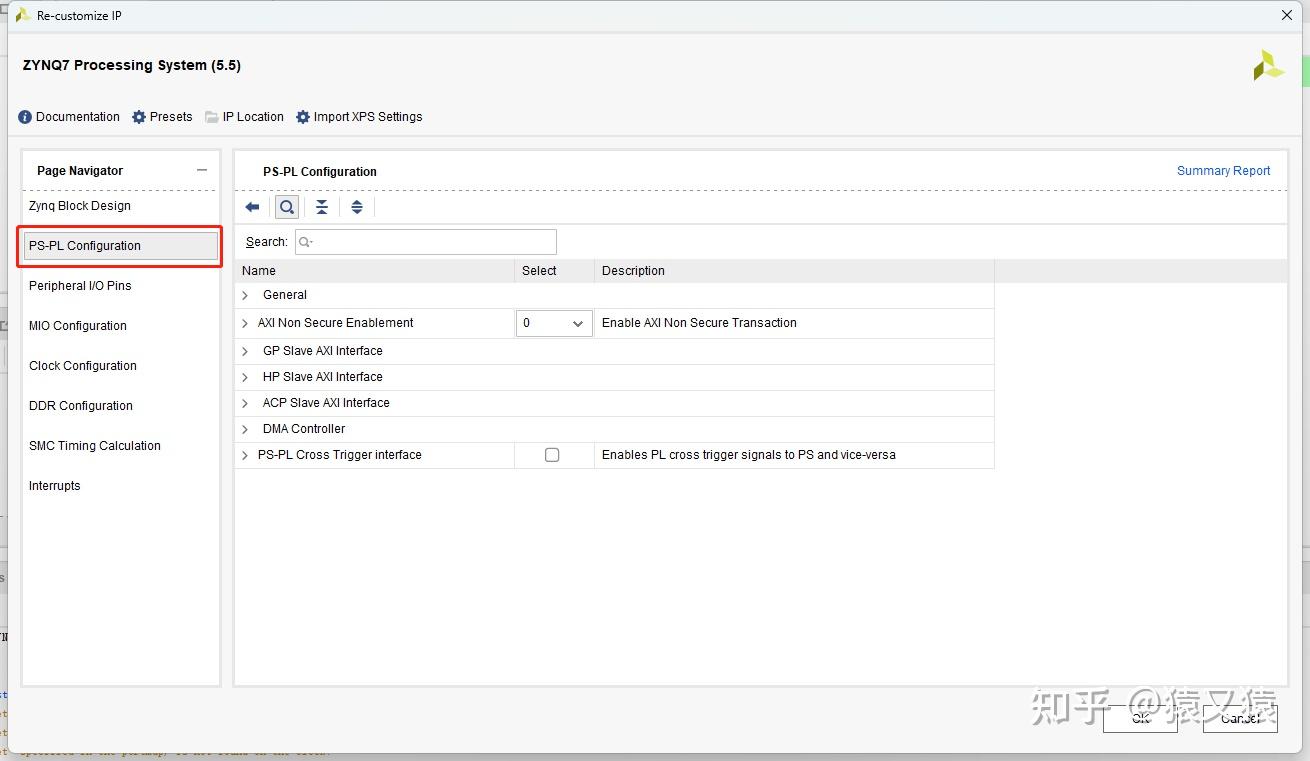
Task: Collapse the Page Navigator panel
Action: pyautogui.click(x=202, y=170)
